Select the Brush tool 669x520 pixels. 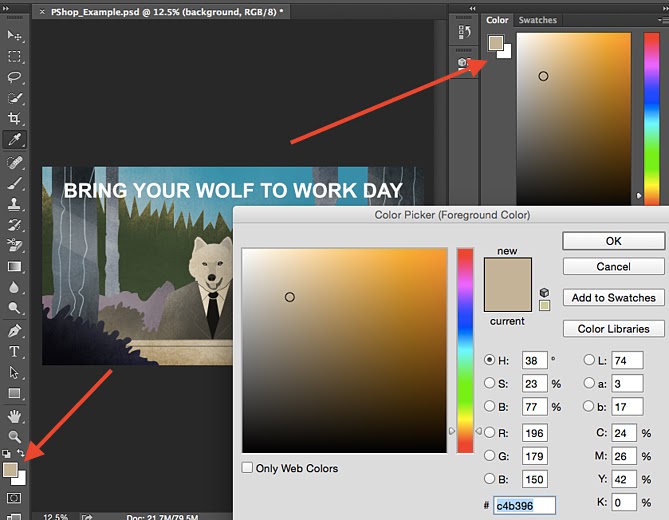pyautogui.click(x=14, y=183)
